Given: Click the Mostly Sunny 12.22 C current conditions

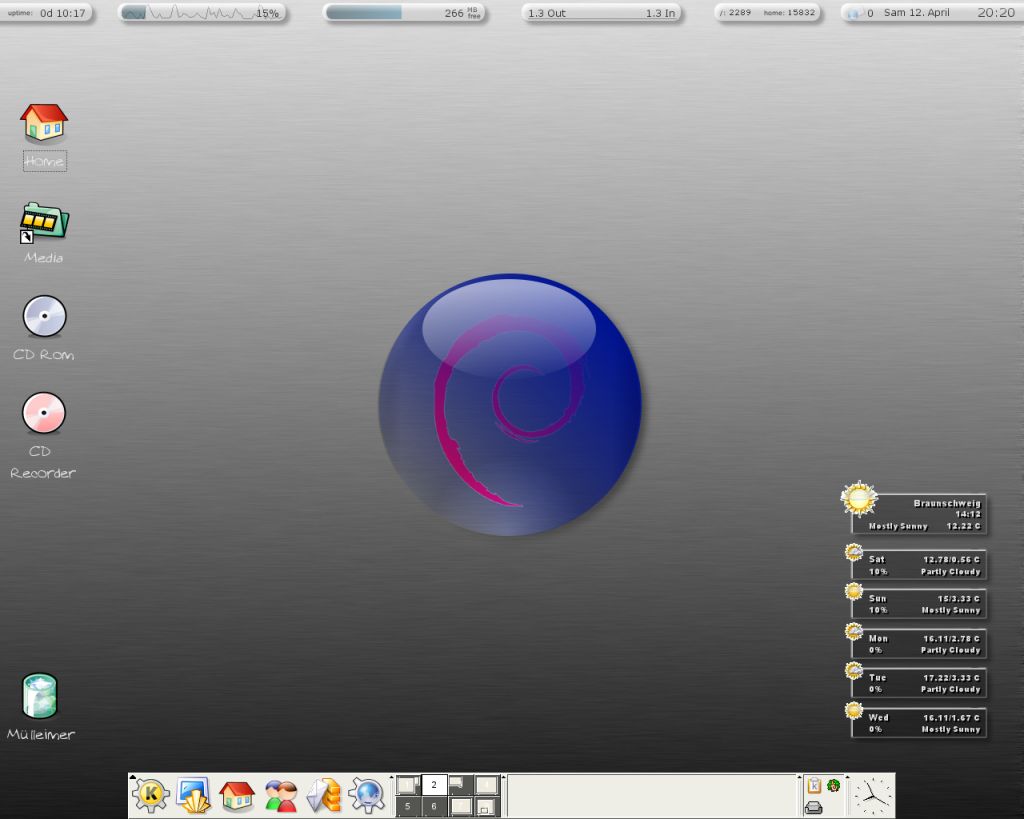Looking at the screenshot, I should (924, 526).
